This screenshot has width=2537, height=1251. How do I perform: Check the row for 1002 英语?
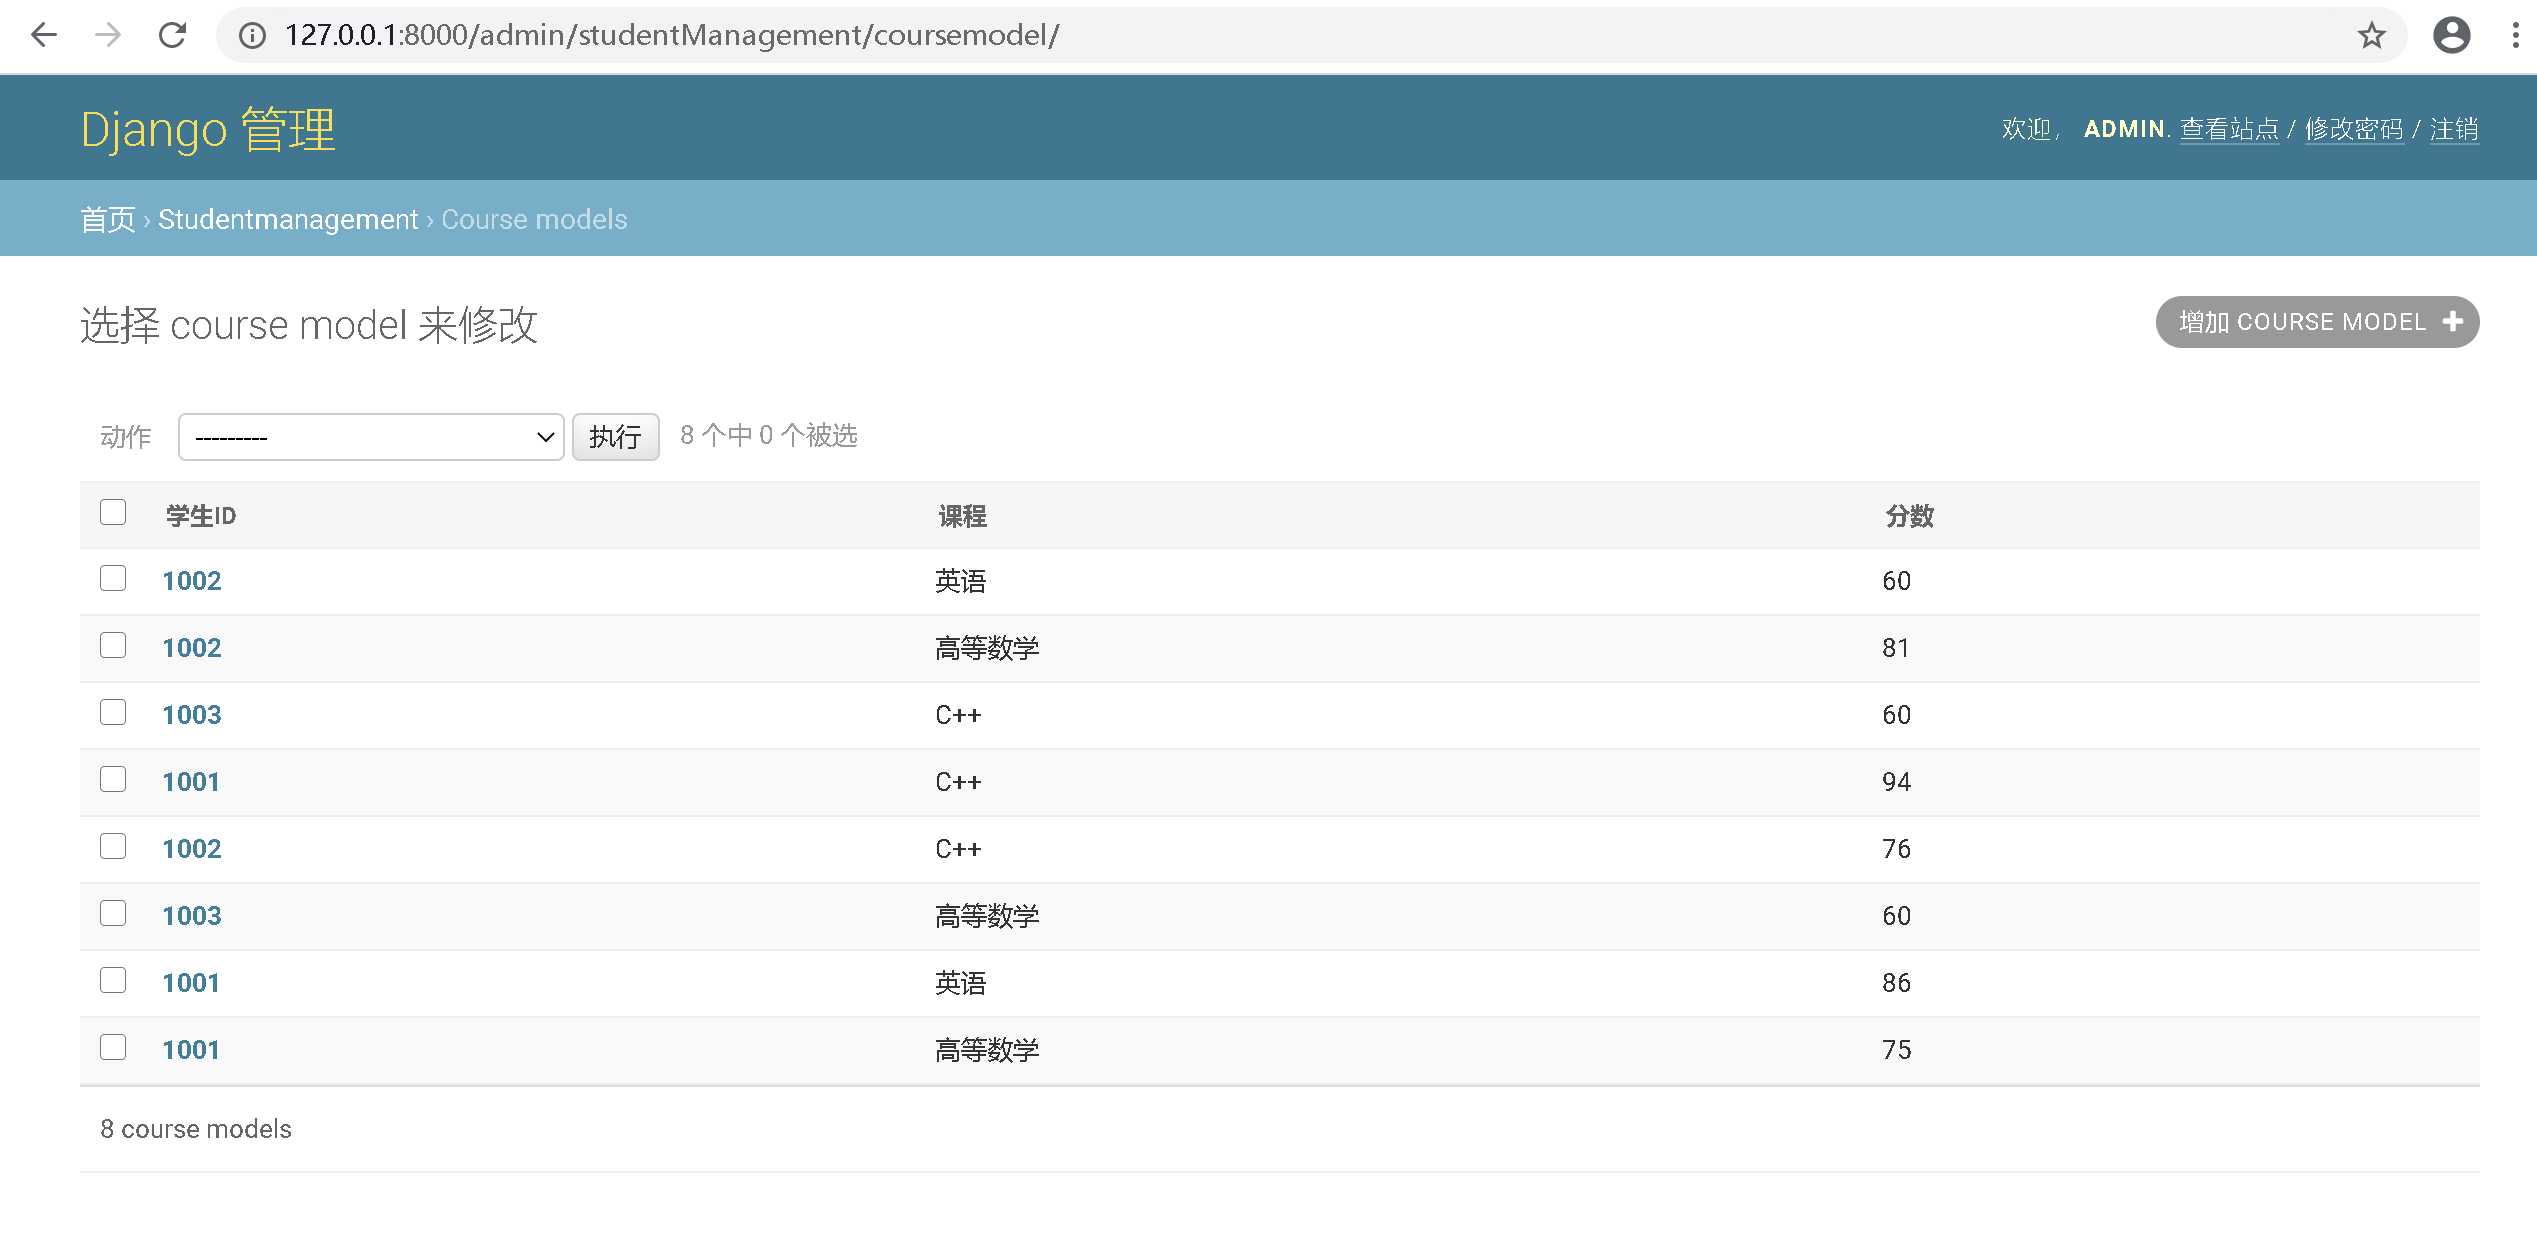pyautogui.click(x=113, y=579)
